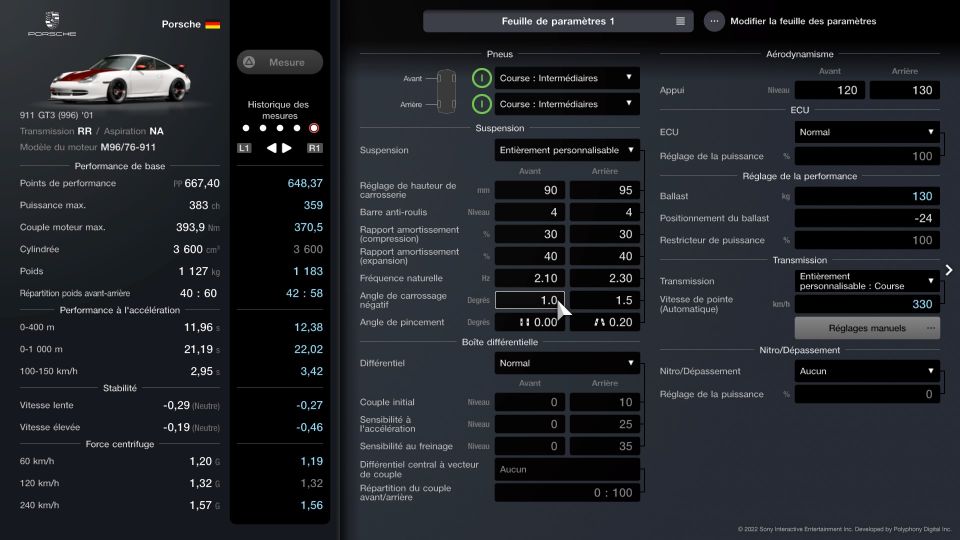This screenshot has width=960, height=540.
Task: Click Points de performance value 667,40
Action: click(201, 183)
